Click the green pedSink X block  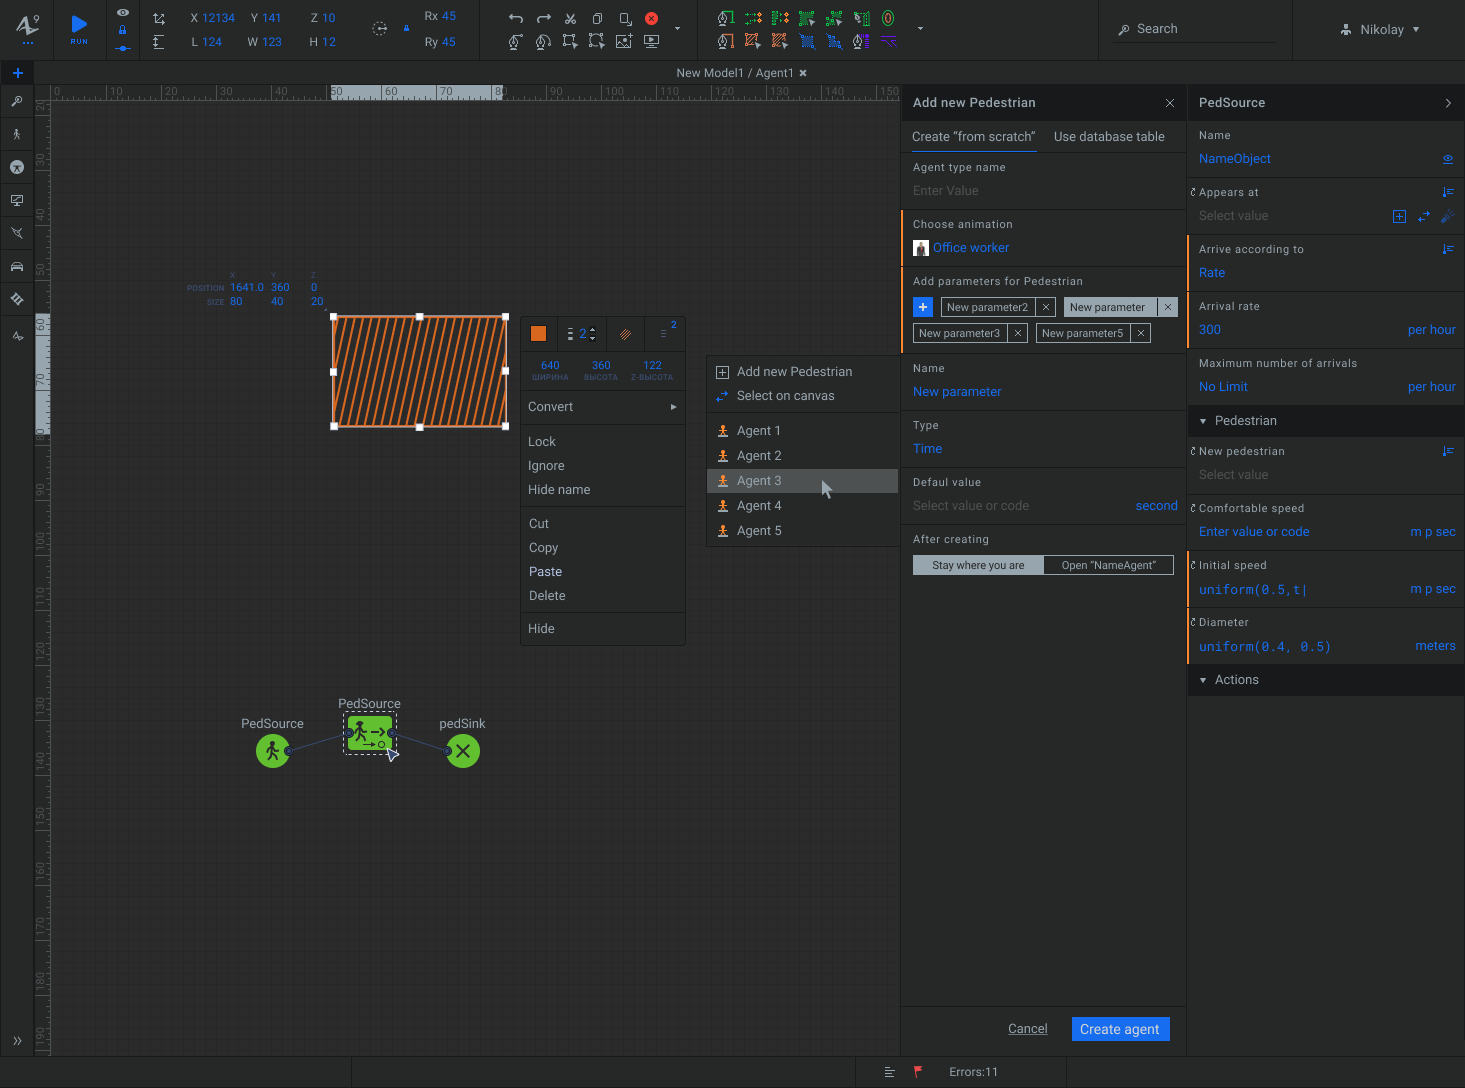pos(463,751)
